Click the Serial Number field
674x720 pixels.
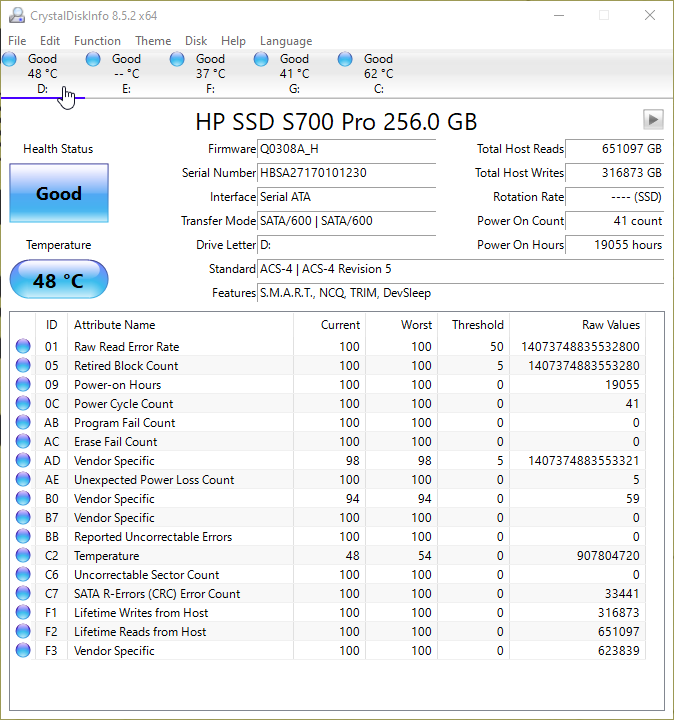[x=346, y=173]
